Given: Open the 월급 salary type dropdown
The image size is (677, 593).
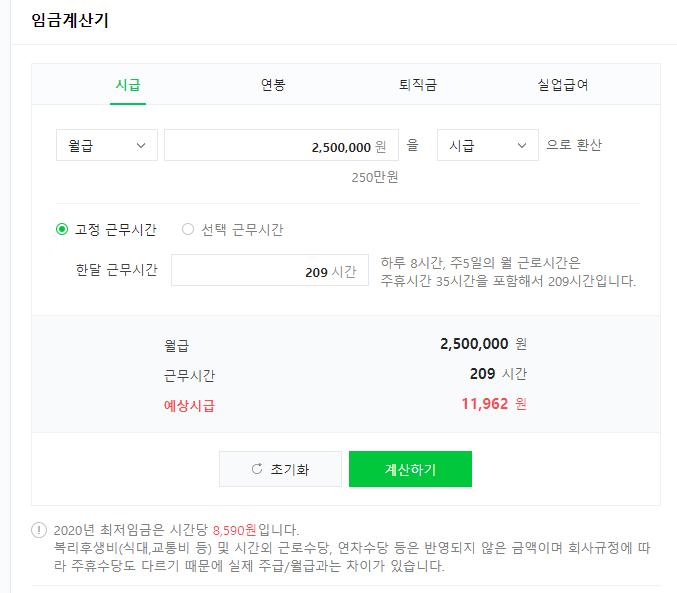Looking at the screenshot, I should [x=106, y=146].
